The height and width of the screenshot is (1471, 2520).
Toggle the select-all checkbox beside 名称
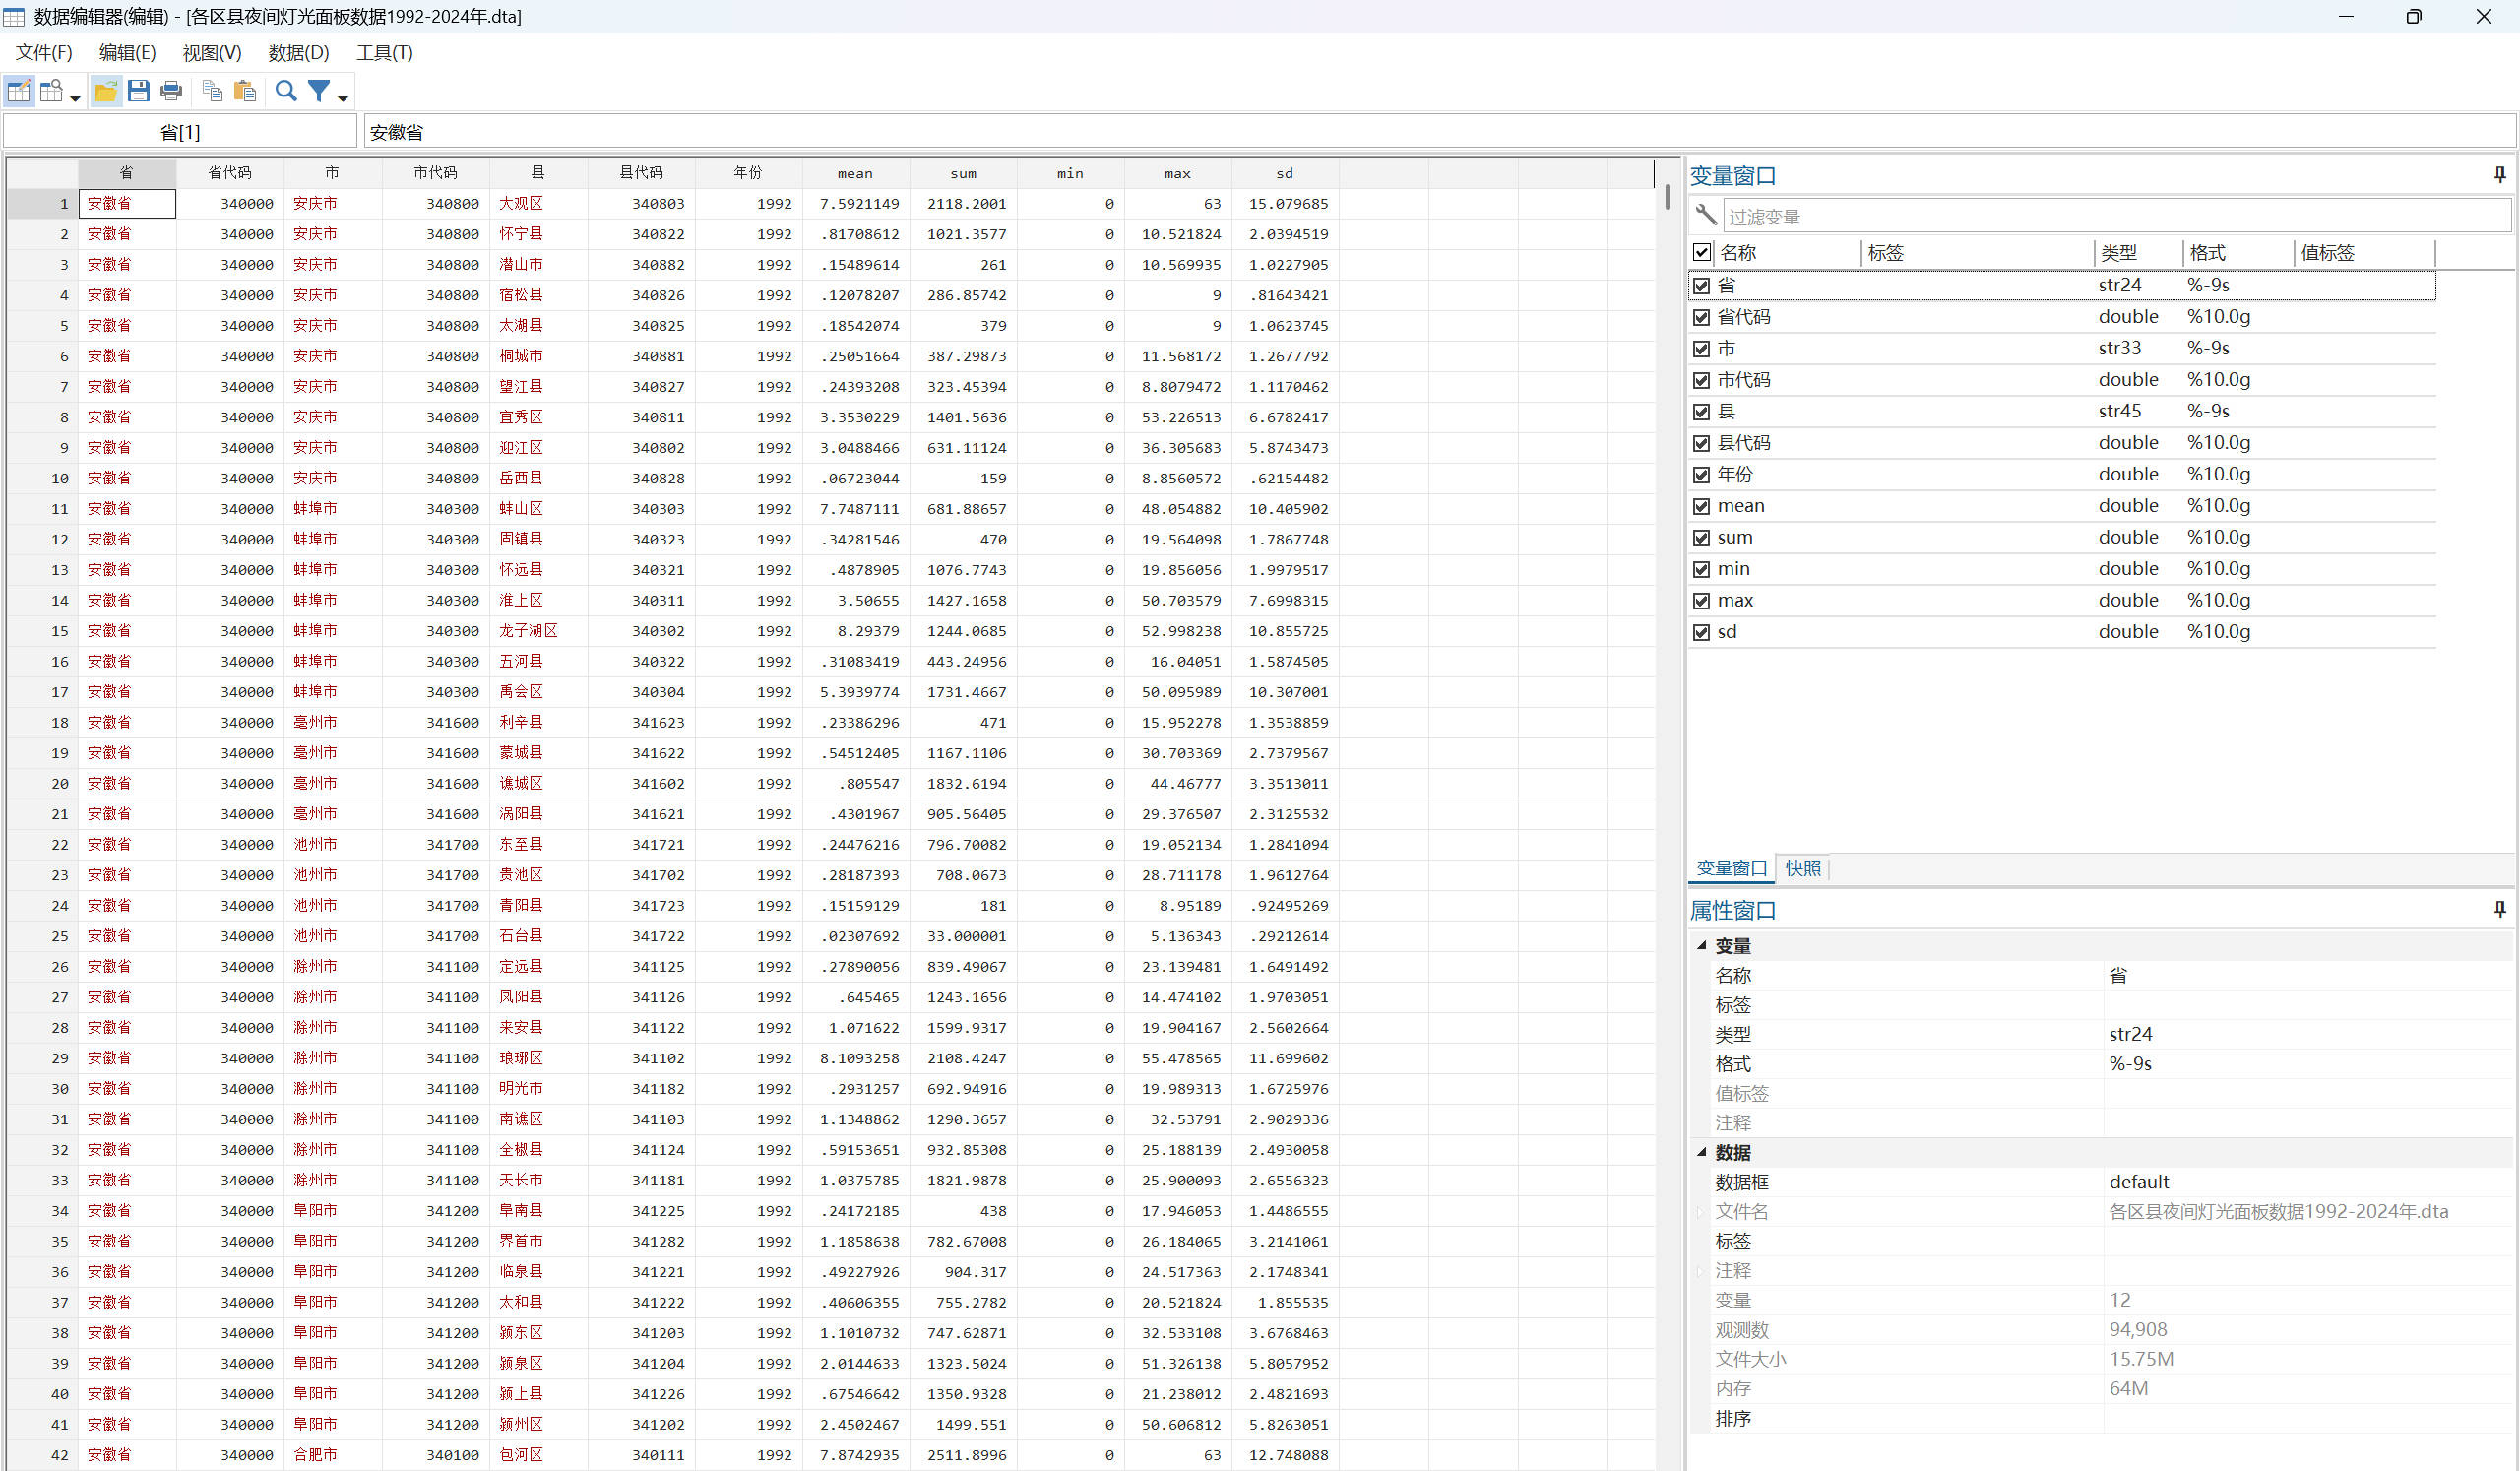click(1701, 253)
